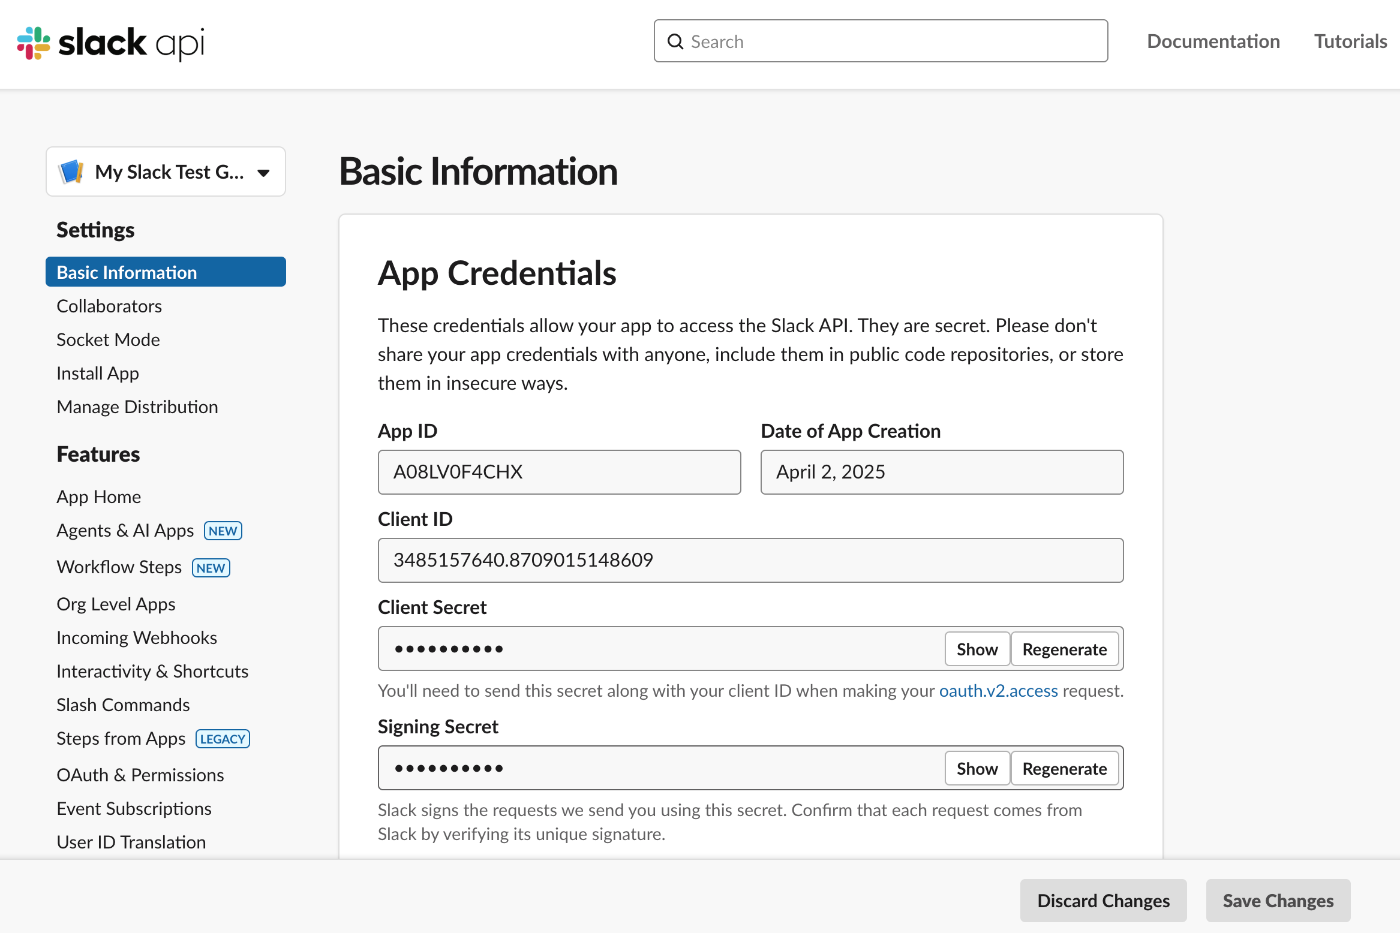1400x933 pixels.
Task: Click the App ID field A08LV0F4CHX
Action: pos(559,472)
